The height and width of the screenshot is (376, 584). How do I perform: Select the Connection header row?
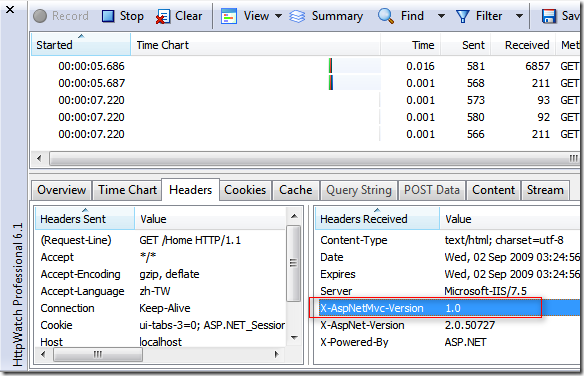click(161, 308)
